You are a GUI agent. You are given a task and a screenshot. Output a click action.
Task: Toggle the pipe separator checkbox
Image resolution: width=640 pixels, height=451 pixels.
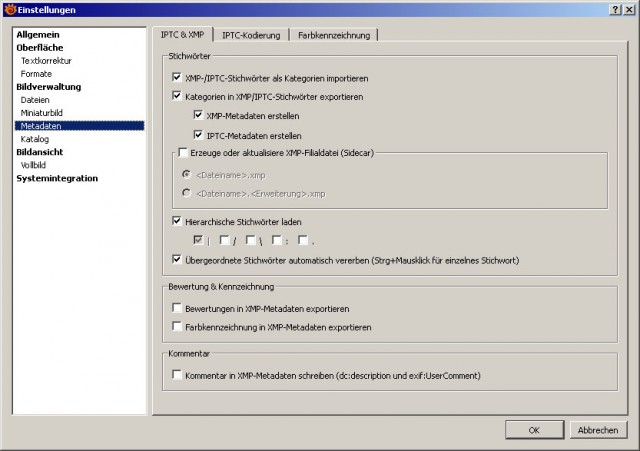click(x=198, y=240)
